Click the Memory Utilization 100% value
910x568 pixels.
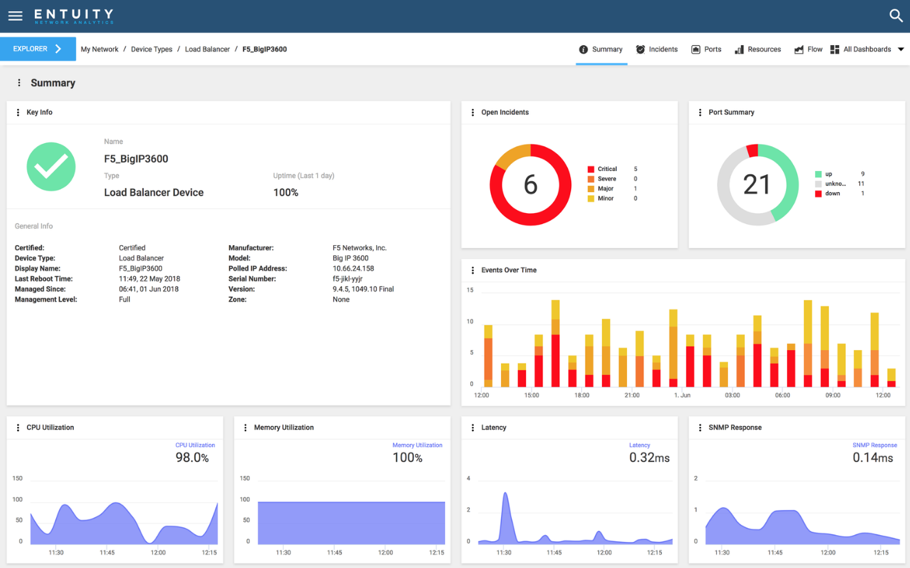(x=407, y=458)
